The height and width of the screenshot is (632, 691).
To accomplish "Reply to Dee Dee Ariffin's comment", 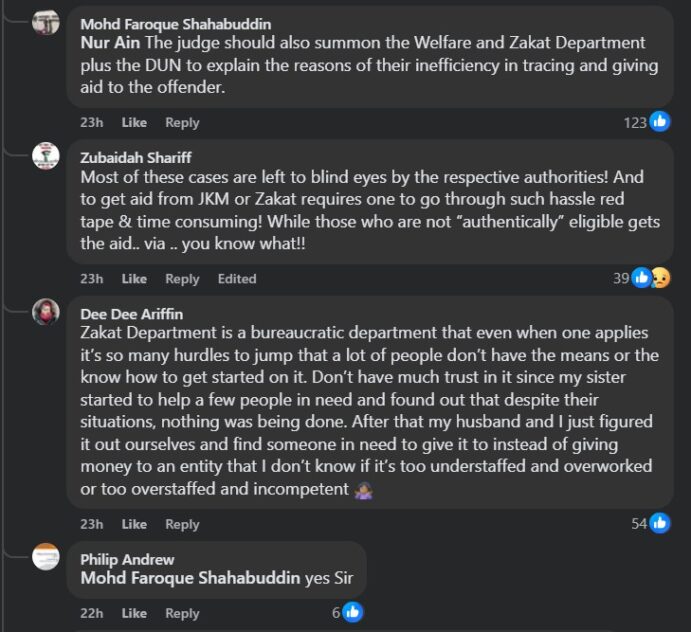I will (x=182, y=524).
